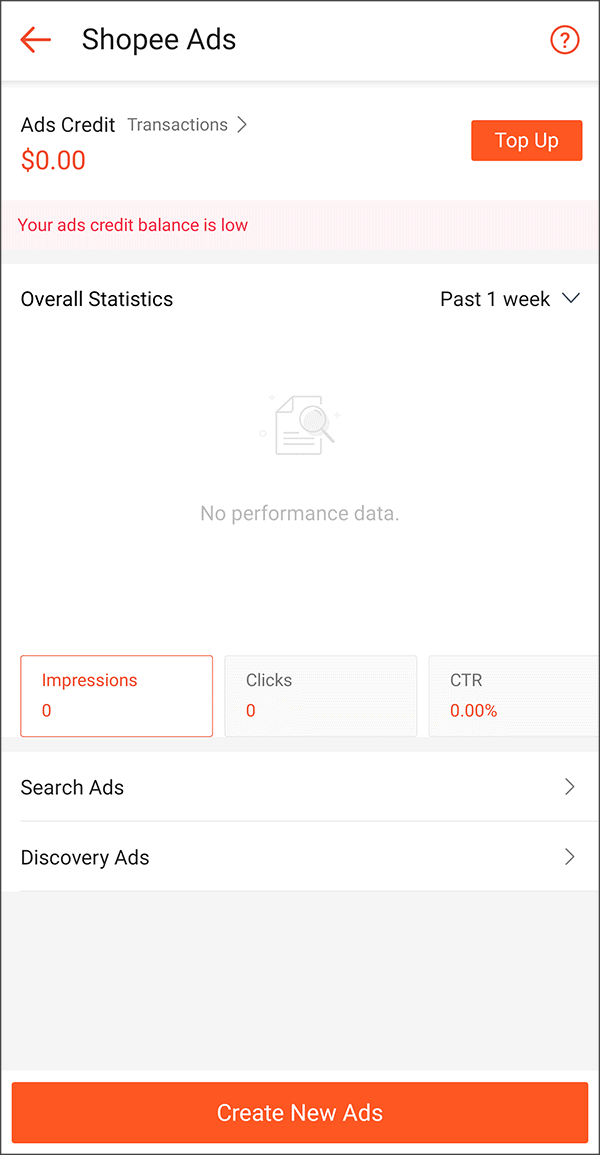Click the chevron next to Transactions
Viewport: 600px width, 1155px height.
(x=241, y=124)
